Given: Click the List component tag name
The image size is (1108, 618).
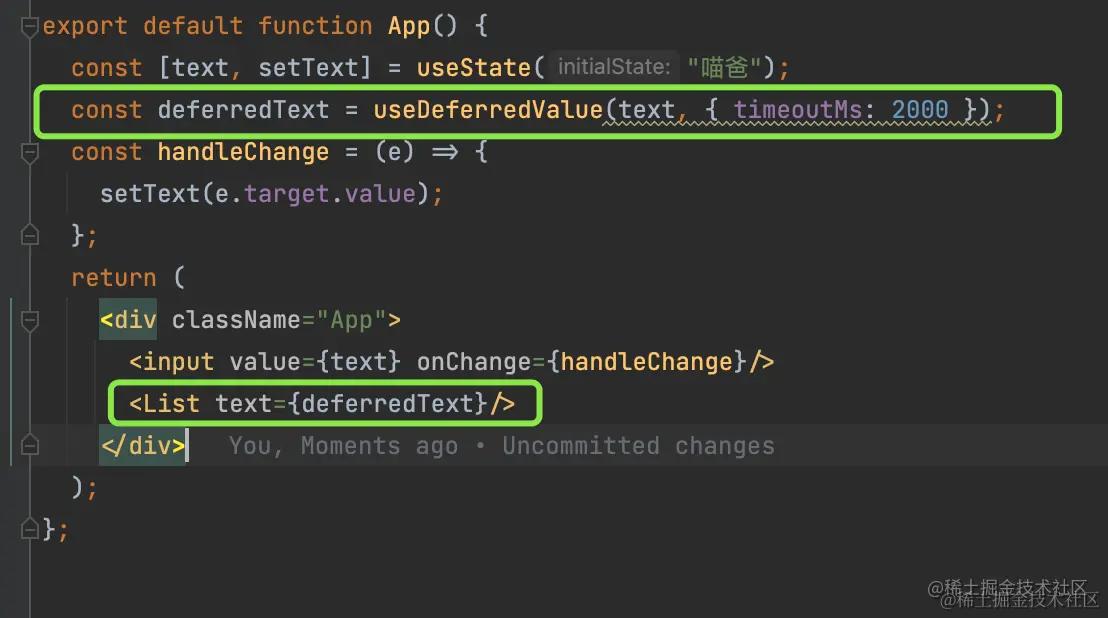Looking at the screenshot, I should (x=172, y=404).
